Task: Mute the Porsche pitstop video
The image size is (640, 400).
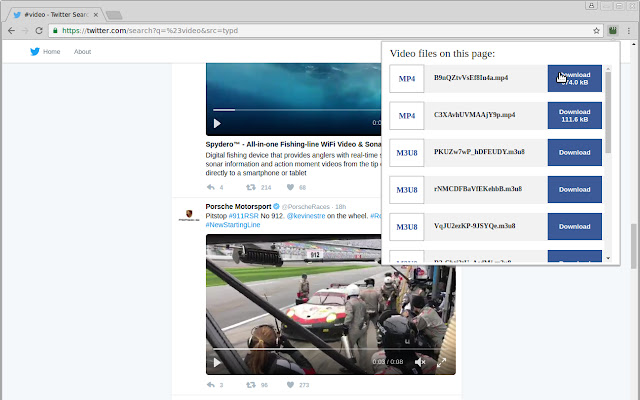Action: point(420,362)
